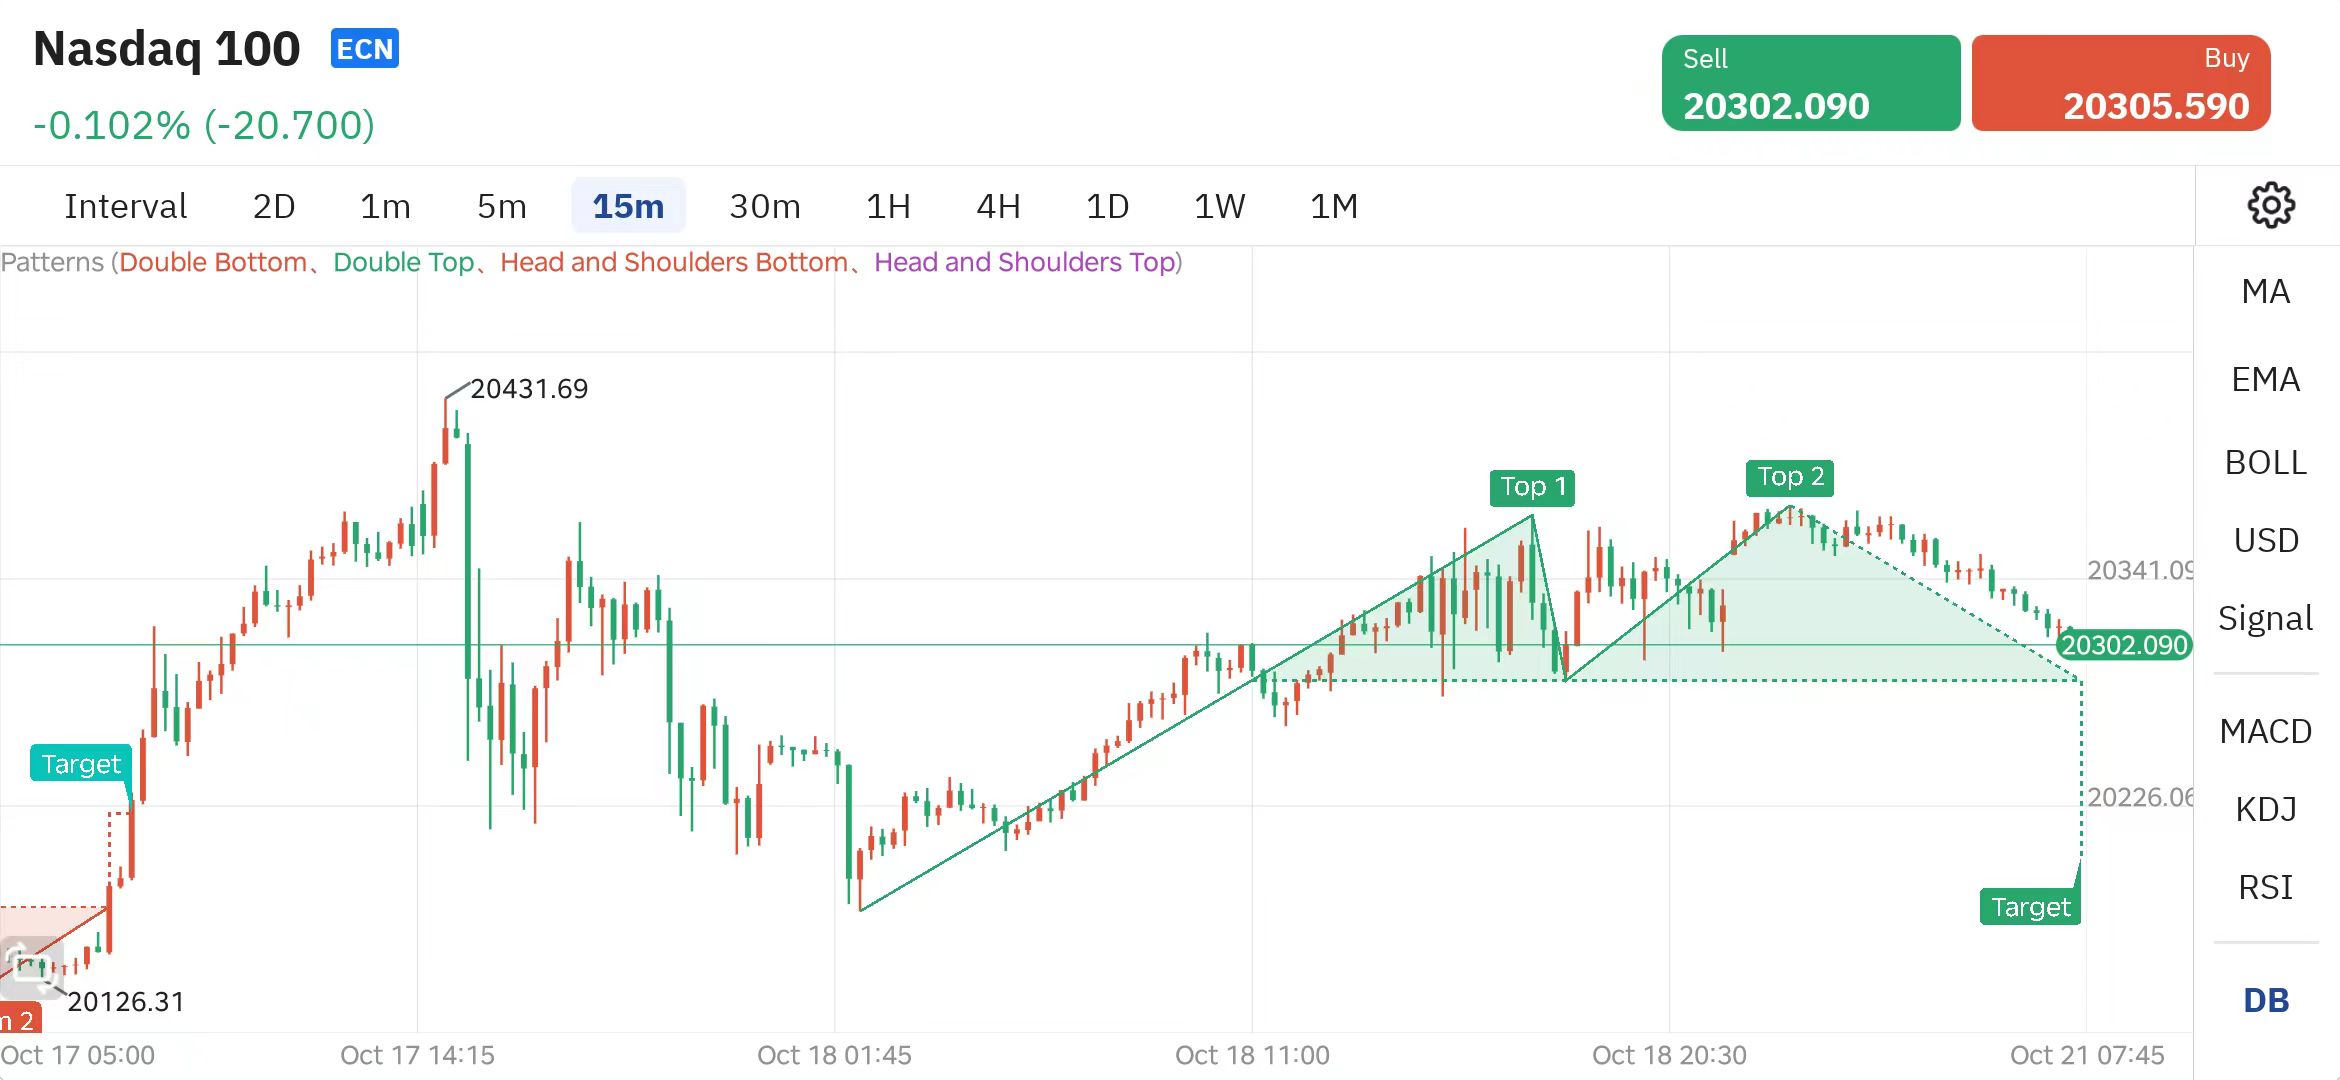Switch to the 1H interval tab

pyautogui.click(x=888, y=207)
